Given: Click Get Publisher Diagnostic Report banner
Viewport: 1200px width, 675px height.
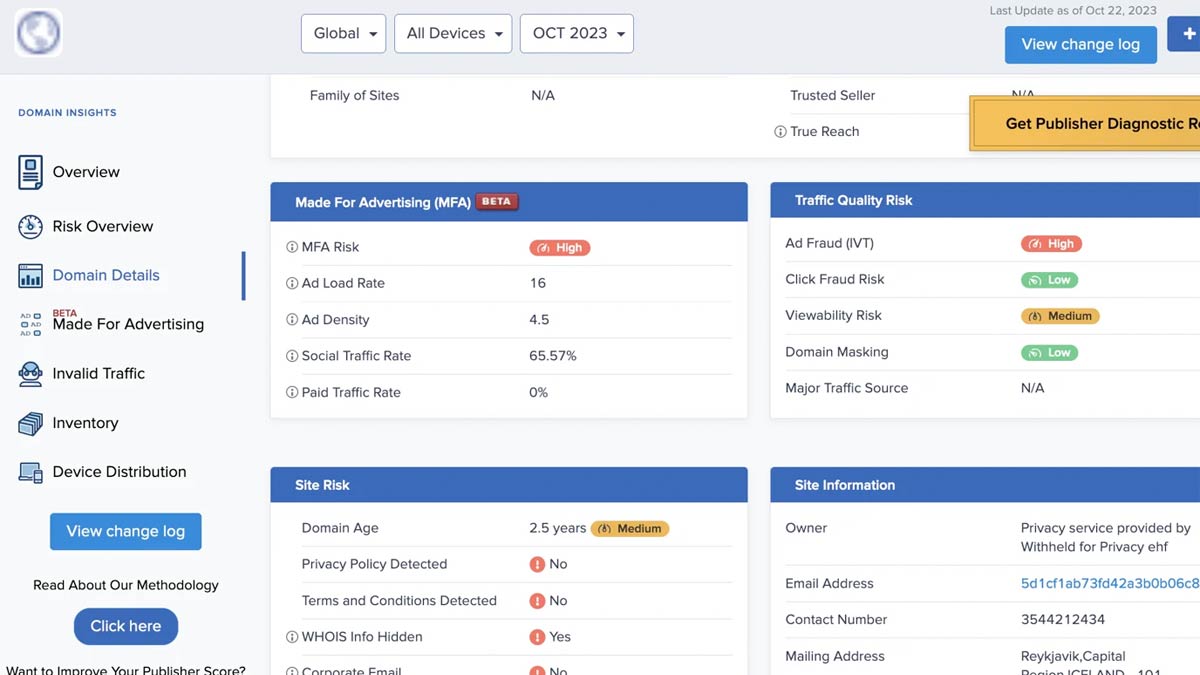Looking at the screenshot, I should [x=1090, y=124].
